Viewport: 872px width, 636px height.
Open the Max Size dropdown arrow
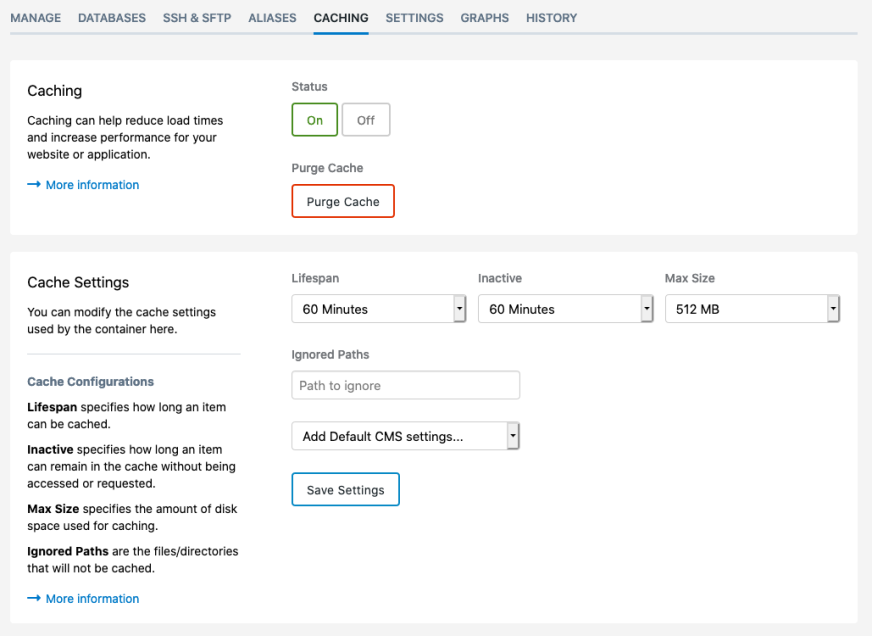tap(833, 308)
